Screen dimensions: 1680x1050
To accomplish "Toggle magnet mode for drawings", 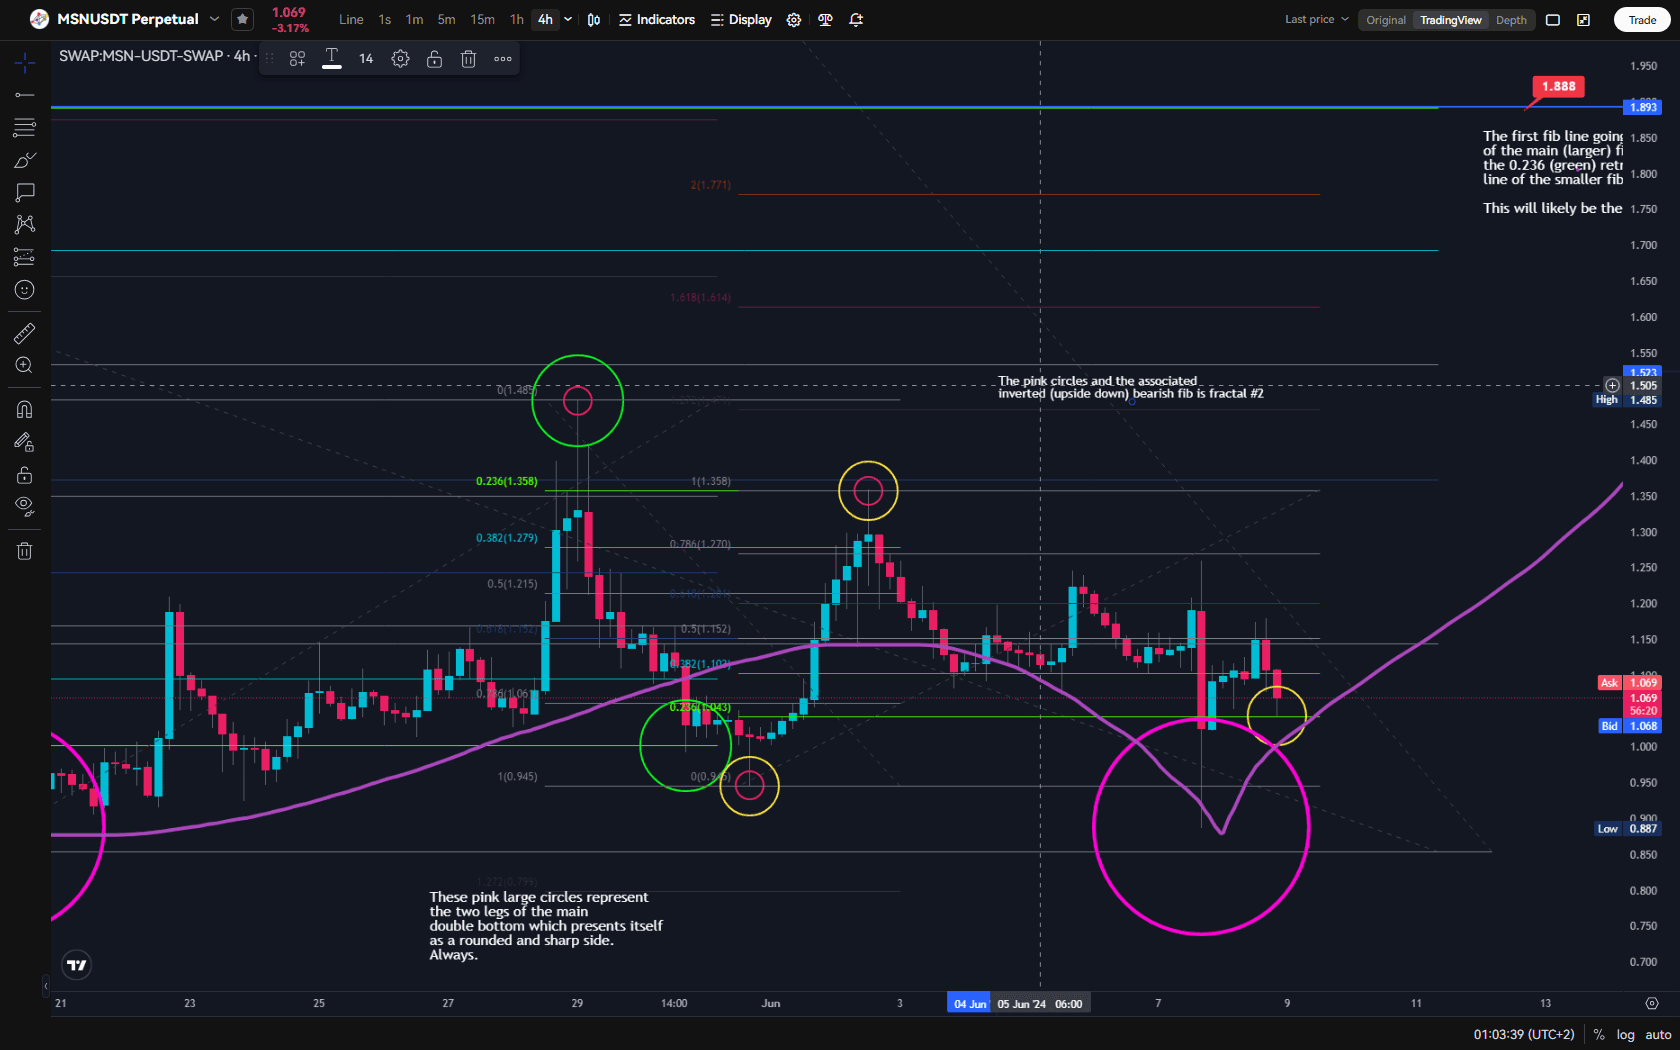I will (25, 409).
